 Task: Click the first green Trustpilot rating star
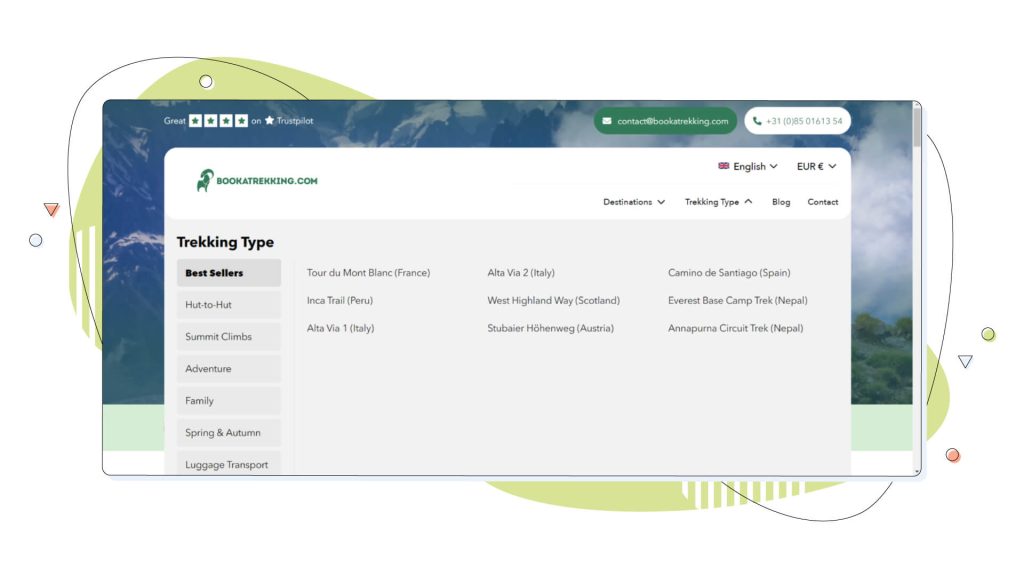click(195, 121)
